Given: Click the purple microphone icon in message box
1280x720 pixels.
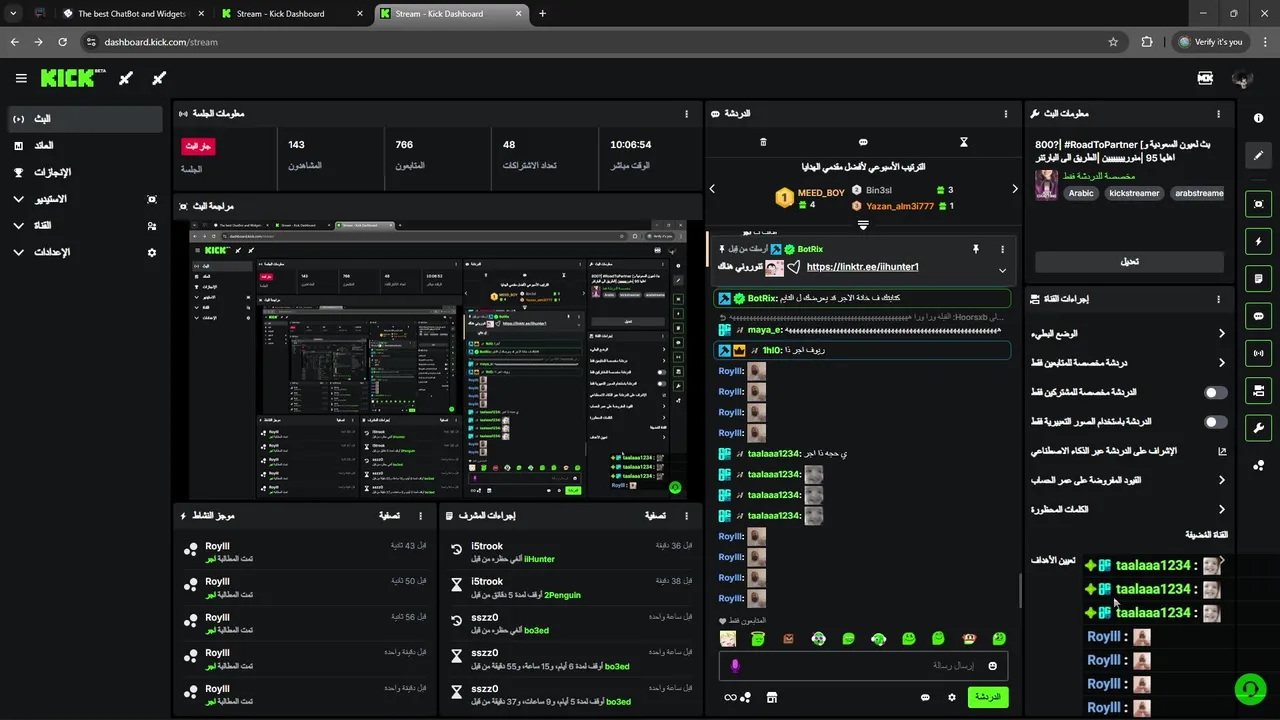Looking at the screenshot, I should [x=735, y=665].
